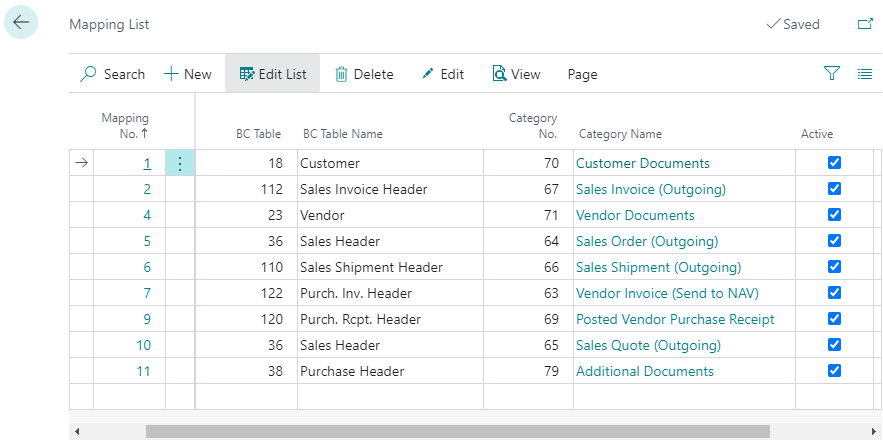Open Category Name column header menu

pos(620,134)
